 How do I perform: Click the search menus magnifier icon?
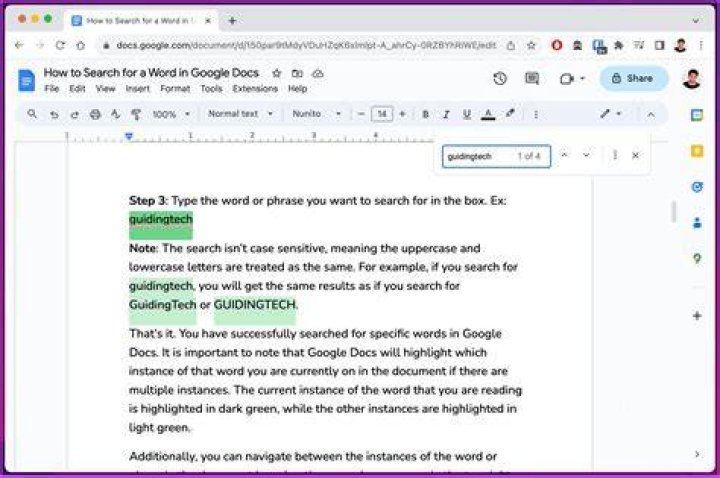pyautogui.click(x=32, y=113)
